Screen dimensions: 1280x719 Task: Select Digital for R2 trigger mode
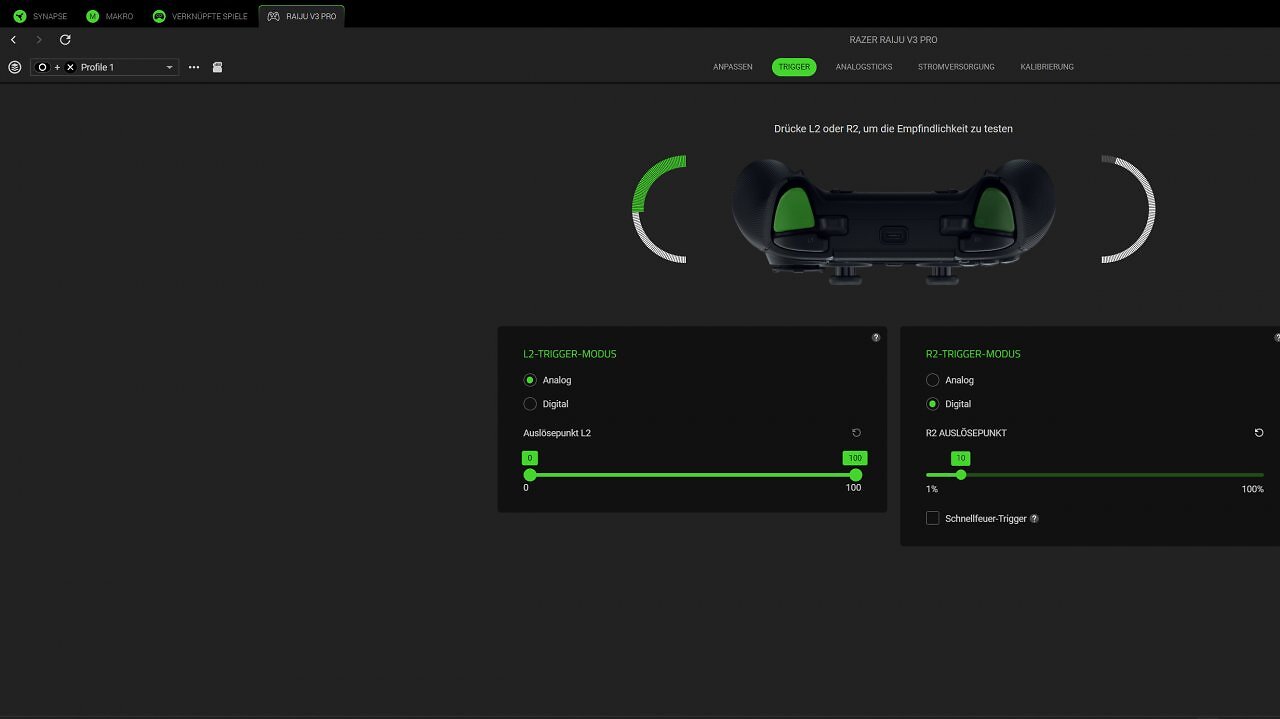933,404
